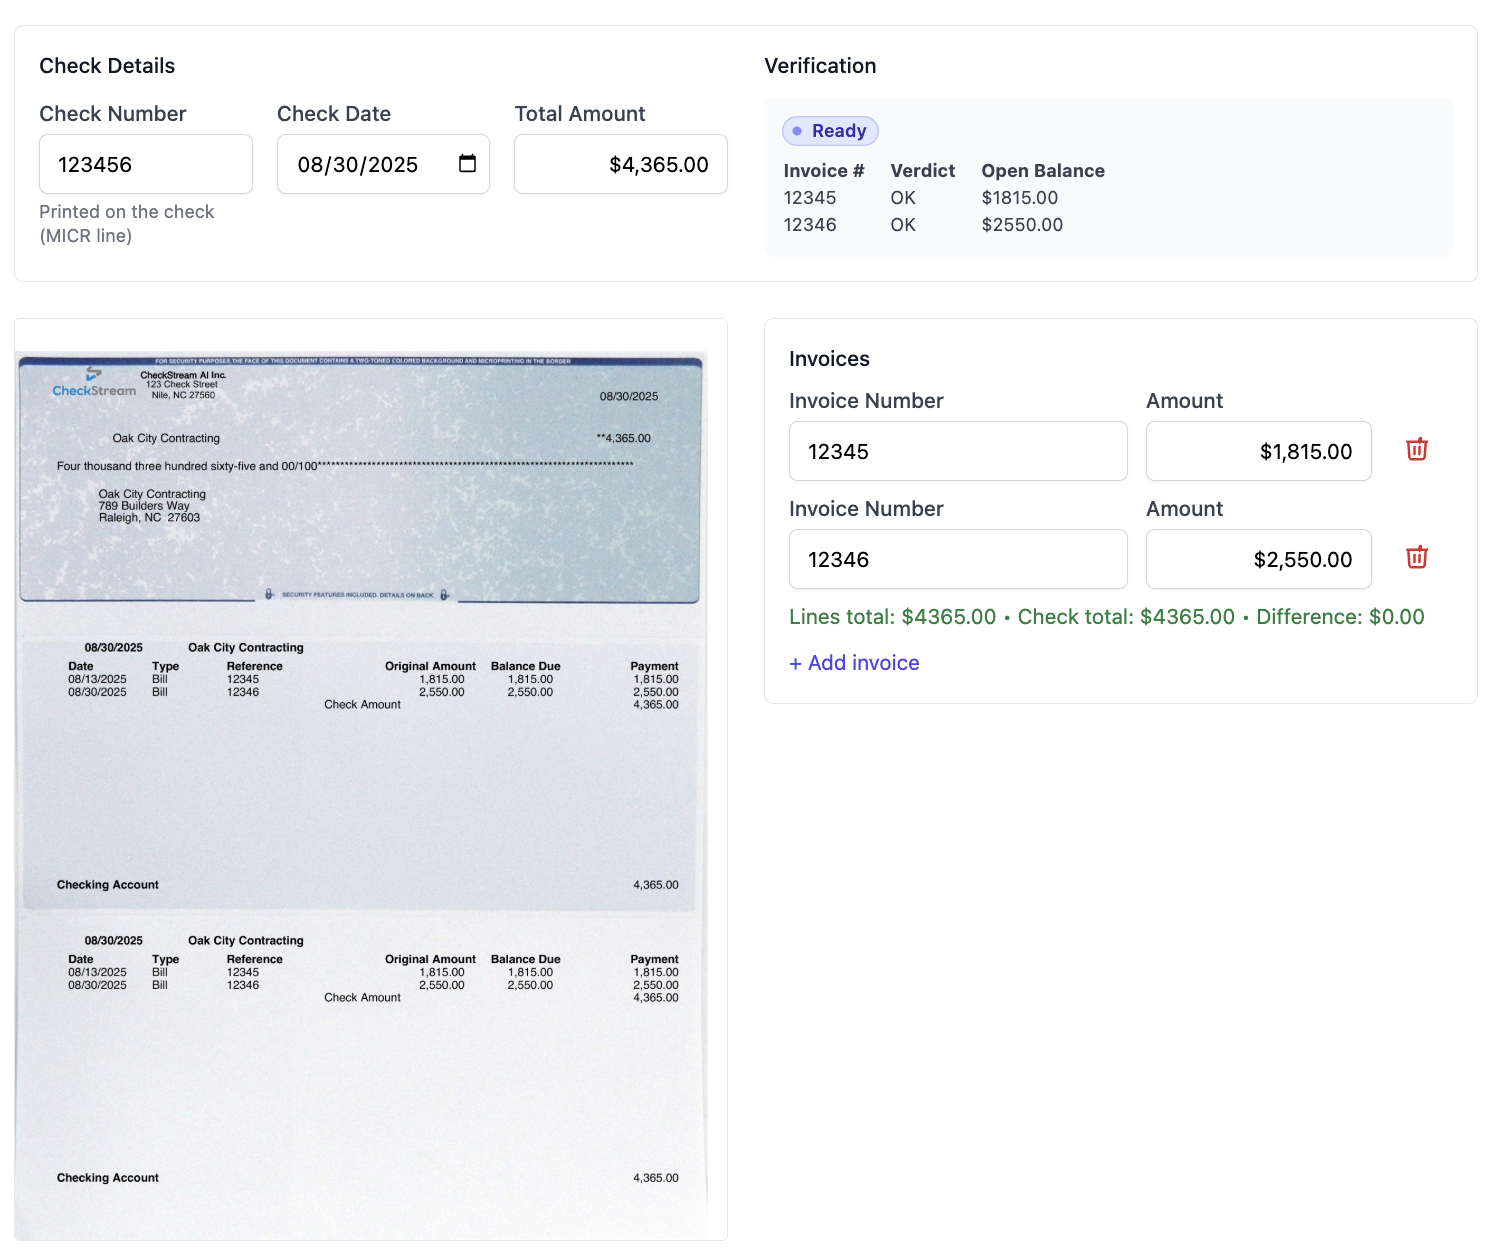Click the Invoices panel heading
Screen dimensions: 1496x1260
tap(829, 358)
